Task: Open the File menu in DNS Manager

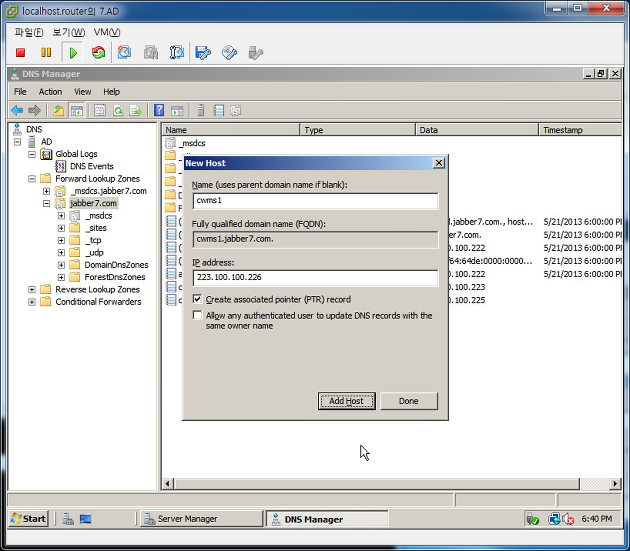Action: (x=20, y=92)
